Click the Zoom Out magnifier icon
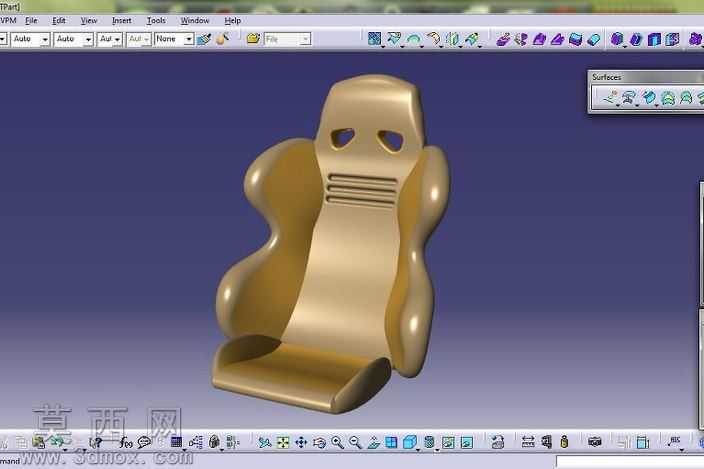Image resolution: width=704 pixels, height=469 pixels. [x=355, y=443]
